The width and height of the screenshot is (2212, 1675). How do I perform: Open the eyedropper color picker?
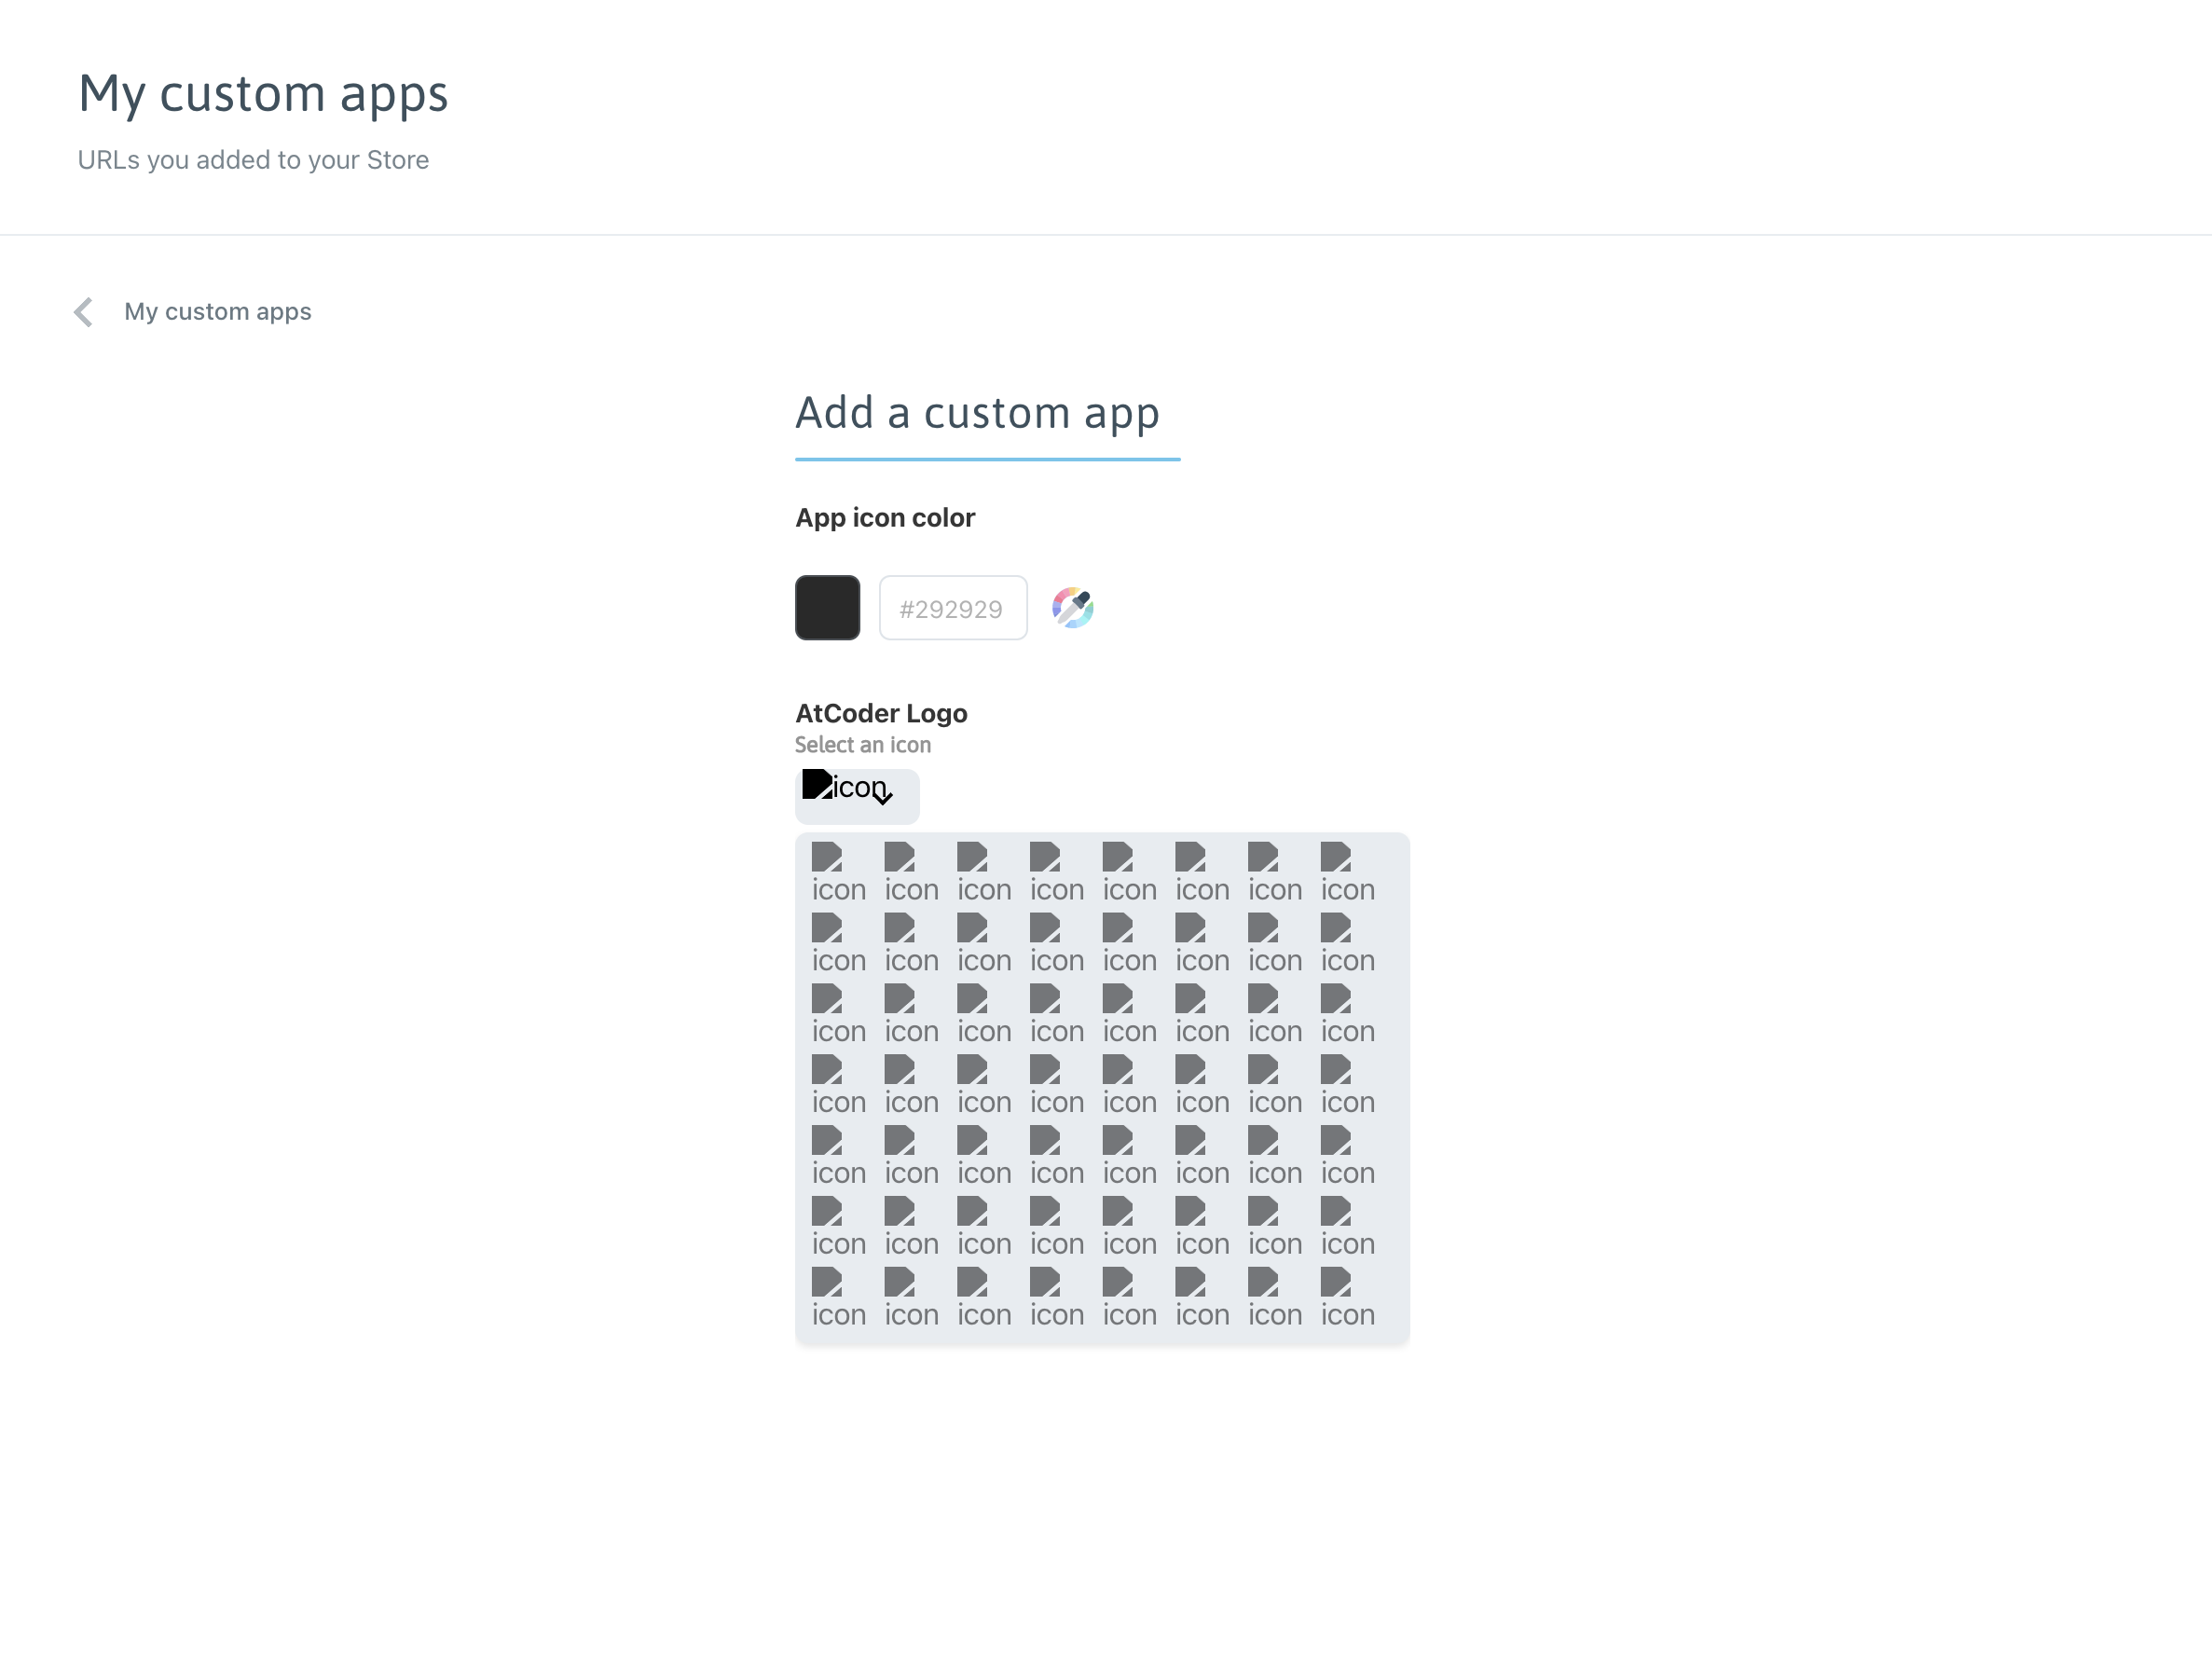click(1072, 607)
